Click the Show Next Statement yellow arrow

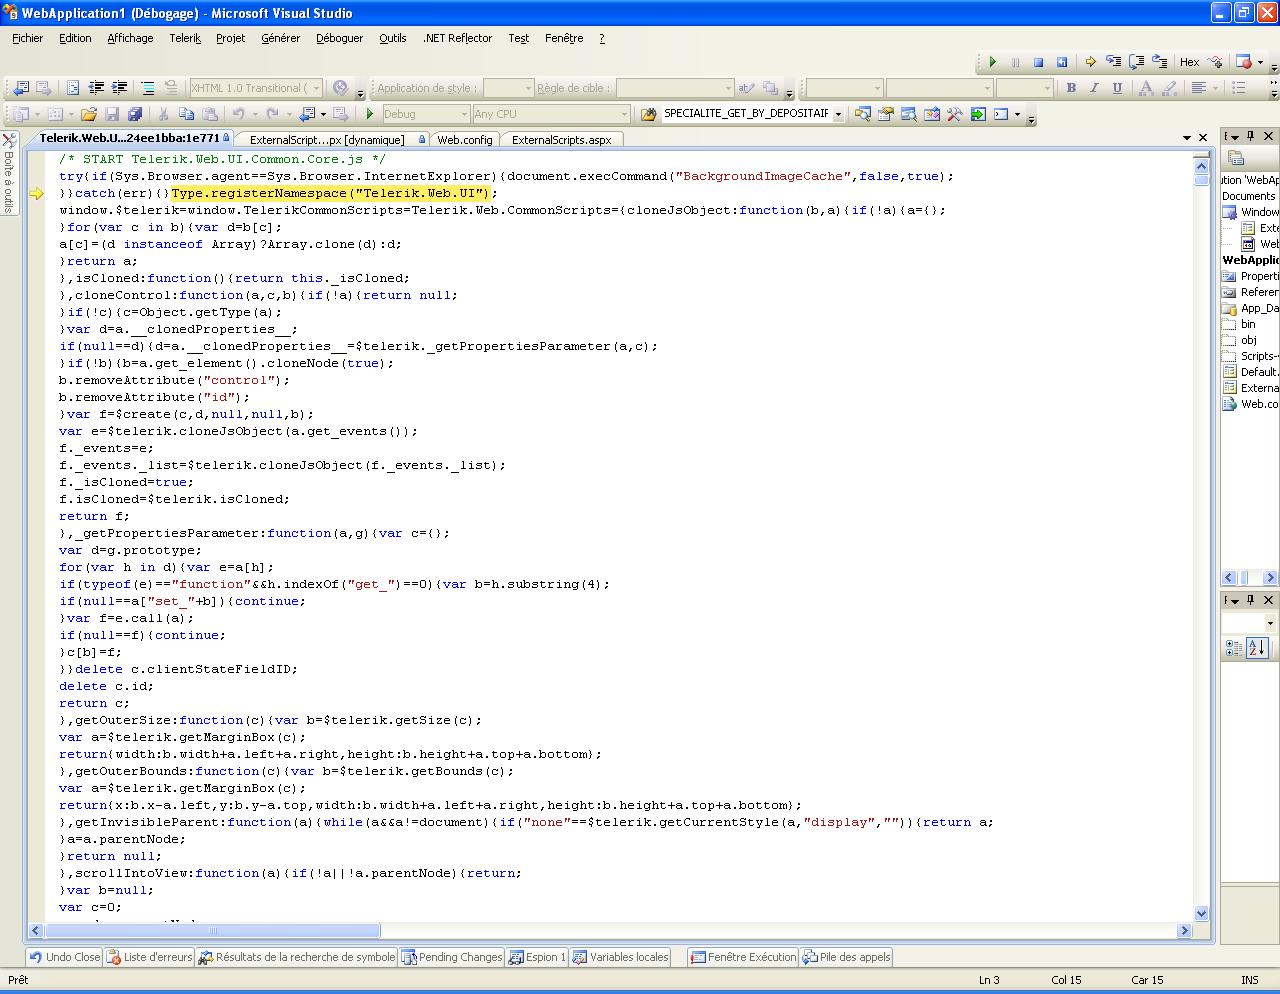(x=1090, y=62)
